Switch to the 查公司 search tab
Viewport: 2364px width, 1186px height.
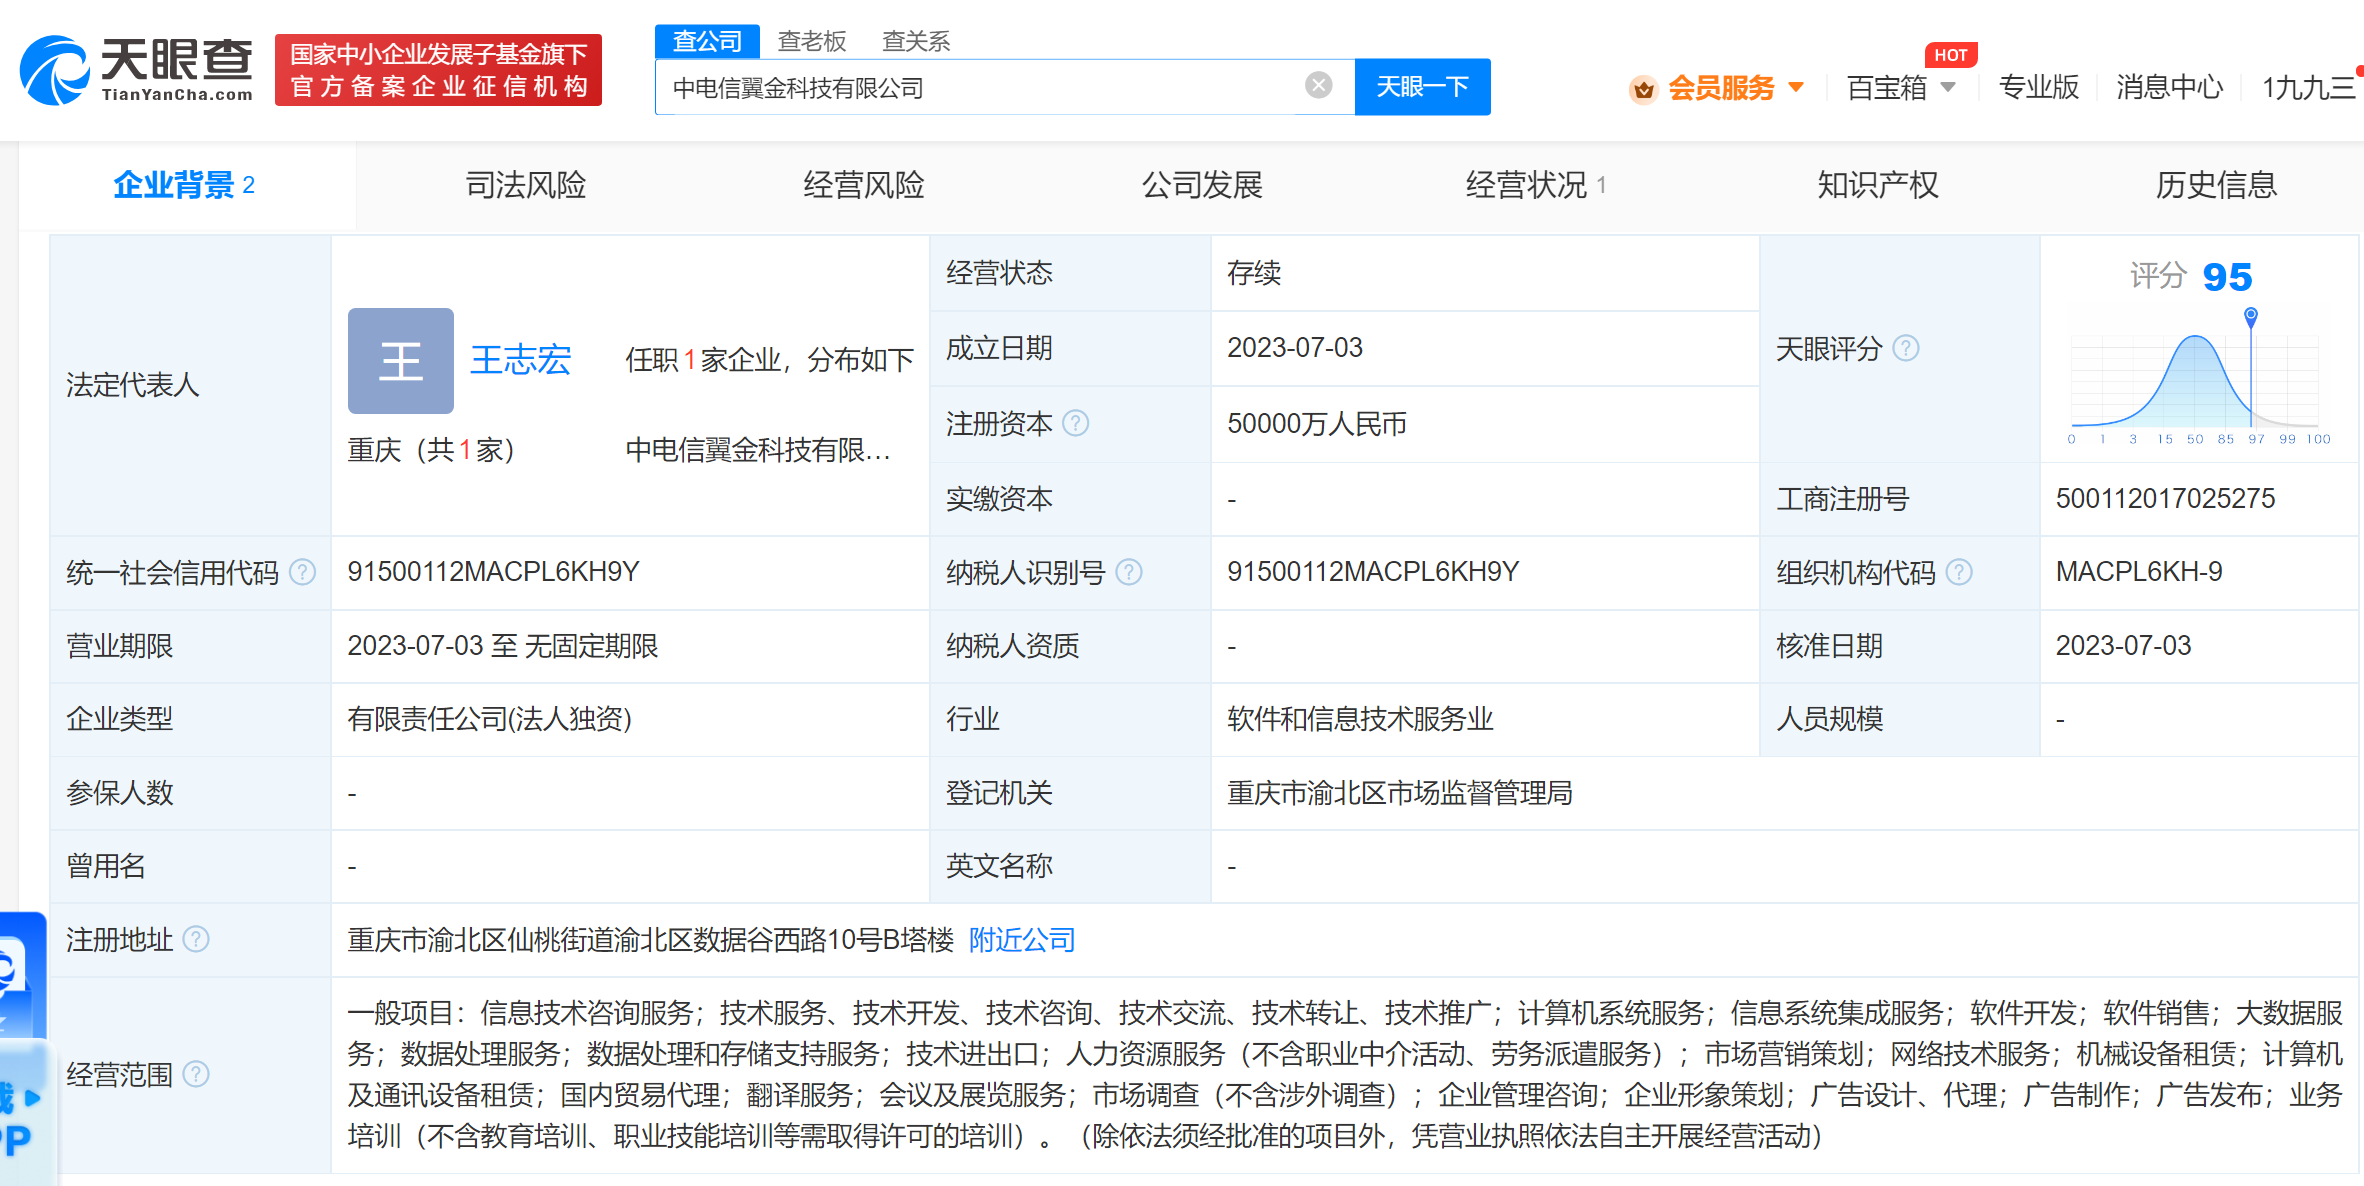coord(707,41)
